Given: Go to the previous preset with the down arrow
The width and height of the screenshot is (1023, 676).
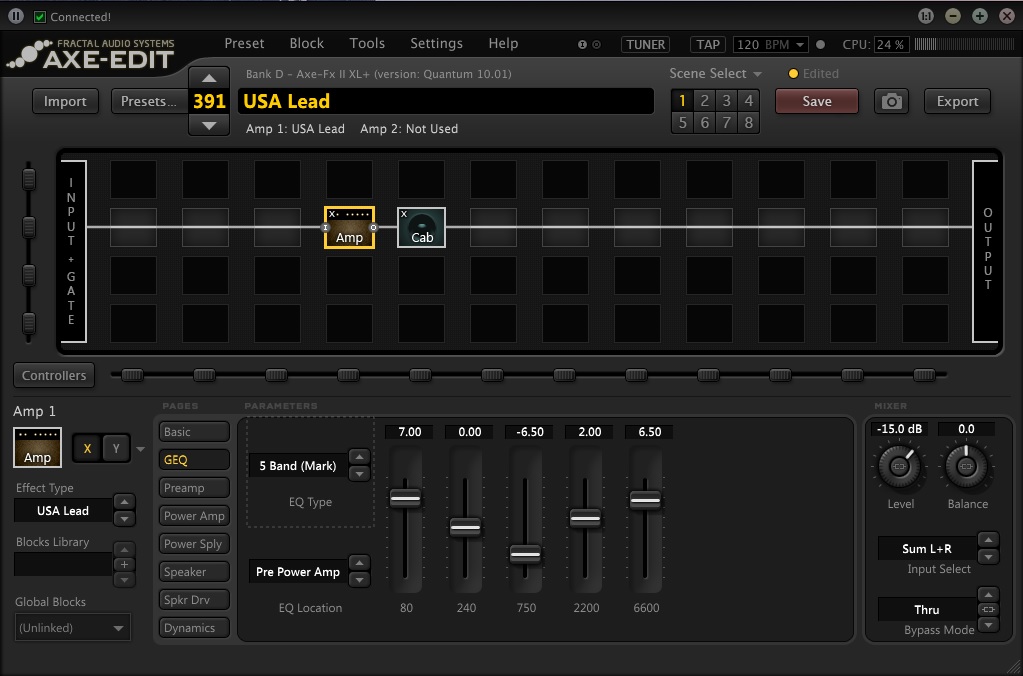Looking at the screenshot, I should coord(209,125).
